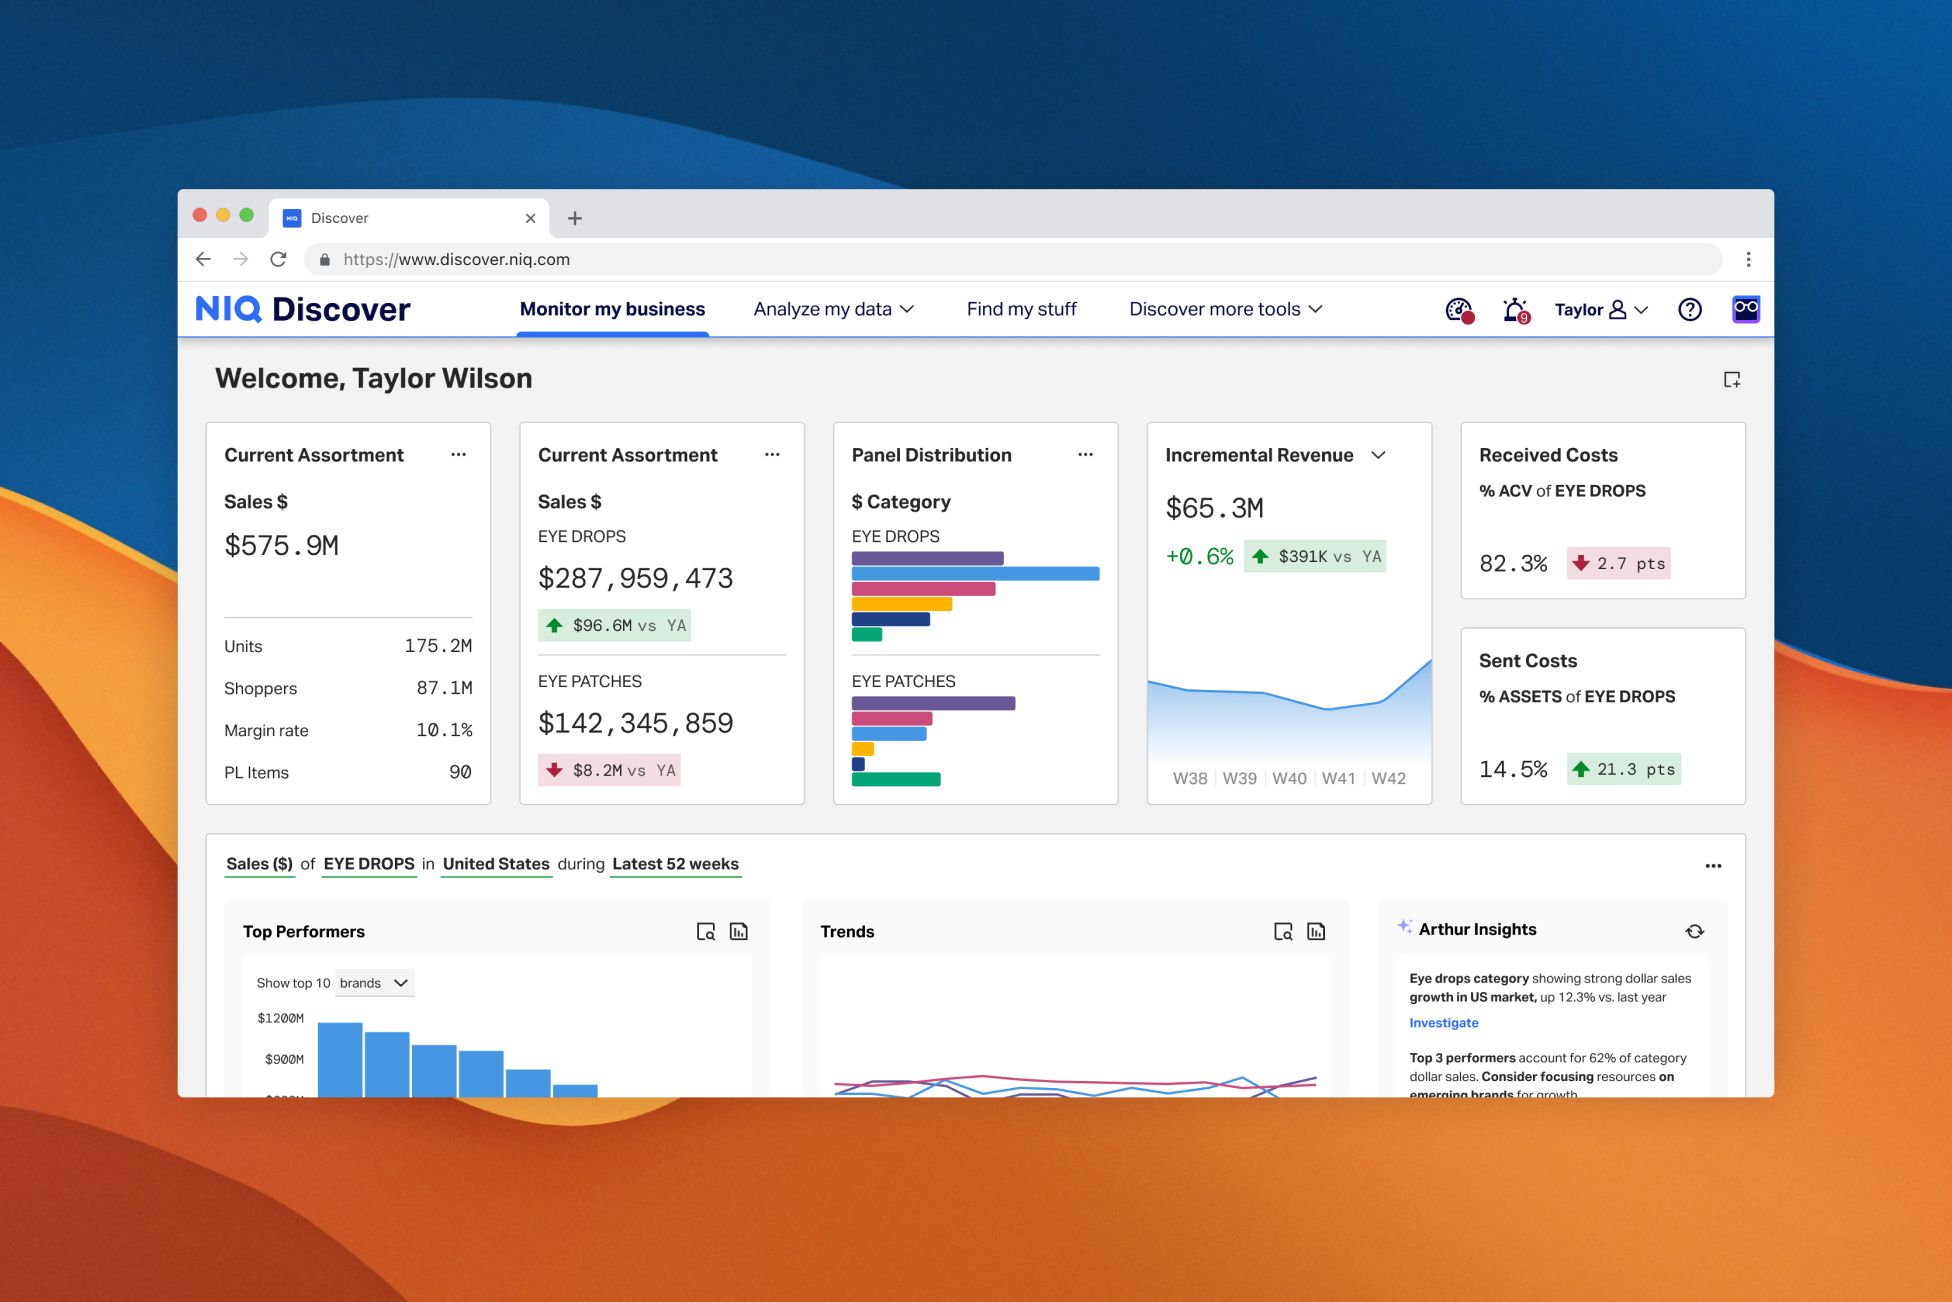The image size is (1952, 1302).
Task: Select the Discover browser tab
Action: click(410, 218)
